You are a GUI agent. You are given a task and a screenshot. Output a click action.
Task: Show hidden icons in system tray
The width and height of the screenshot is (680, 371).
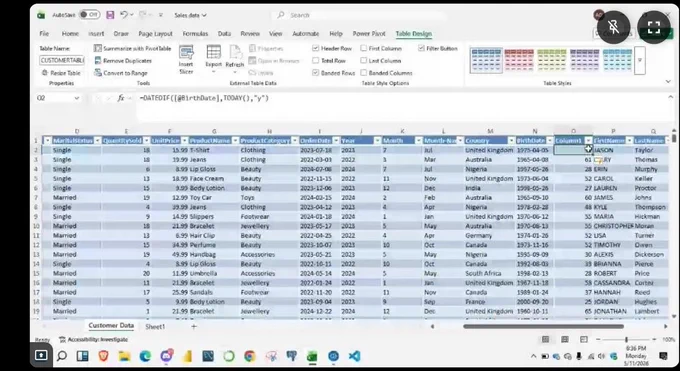533,356
